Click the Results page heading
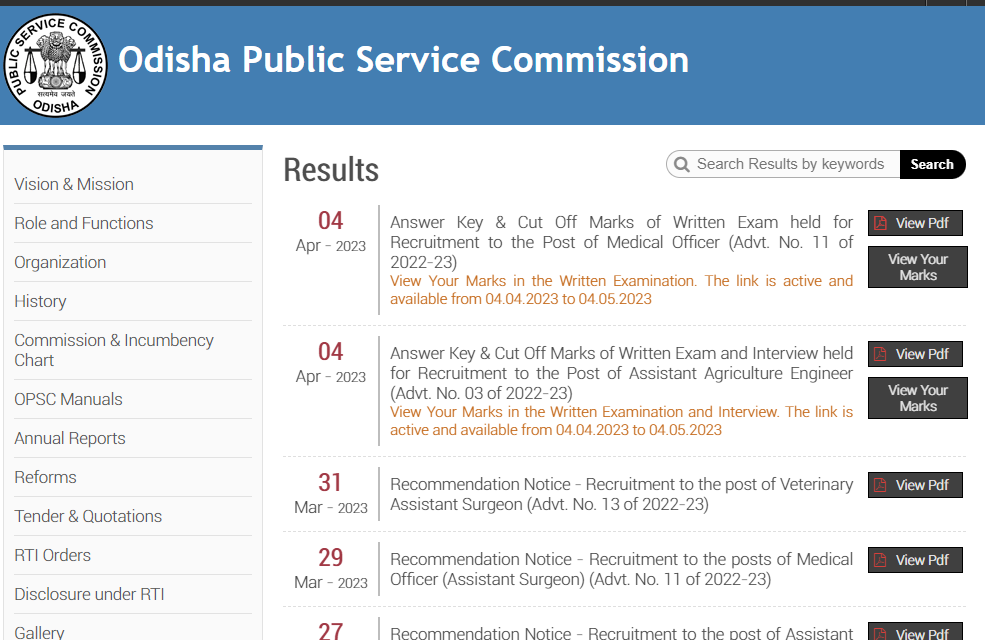 click(x=331, y=170)
